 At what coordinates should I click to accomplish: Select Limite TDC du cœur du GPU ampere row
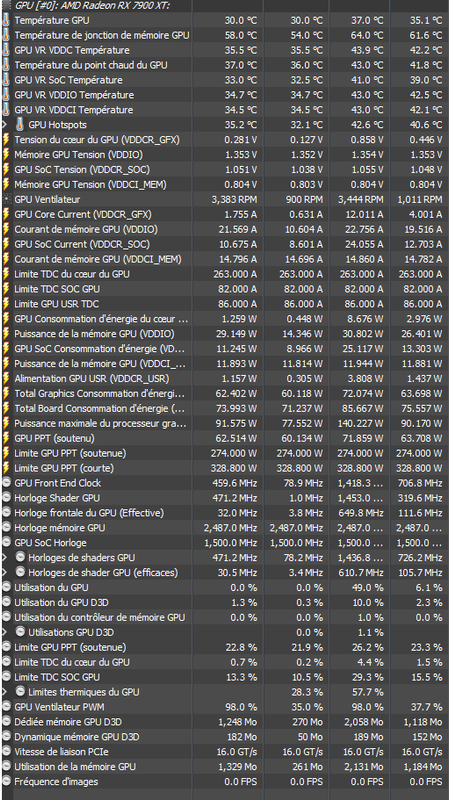pos(224,274)
